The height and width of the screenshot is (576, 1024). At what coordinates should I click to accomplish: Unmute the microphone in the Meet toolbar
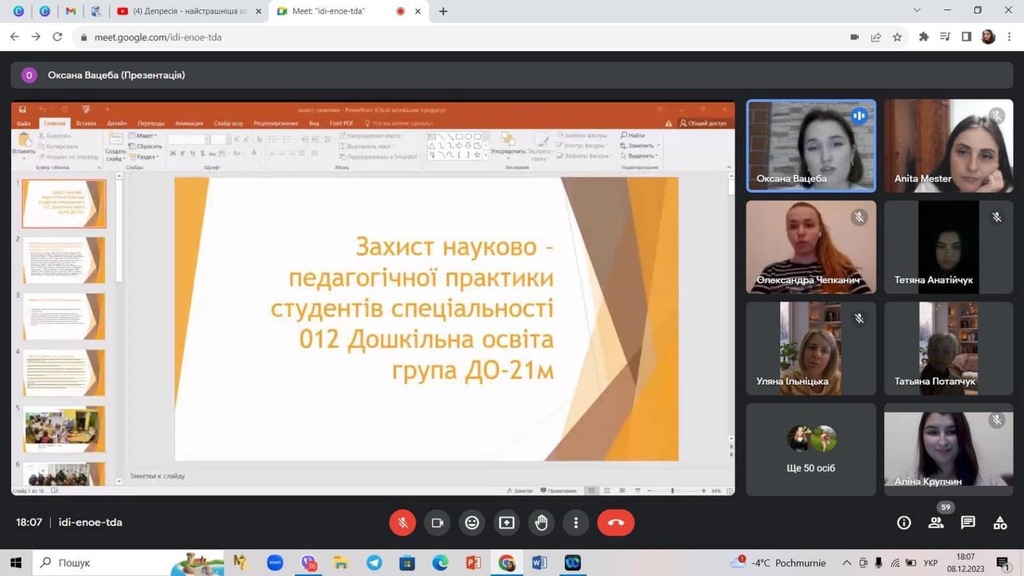click(x=402, y=522)
